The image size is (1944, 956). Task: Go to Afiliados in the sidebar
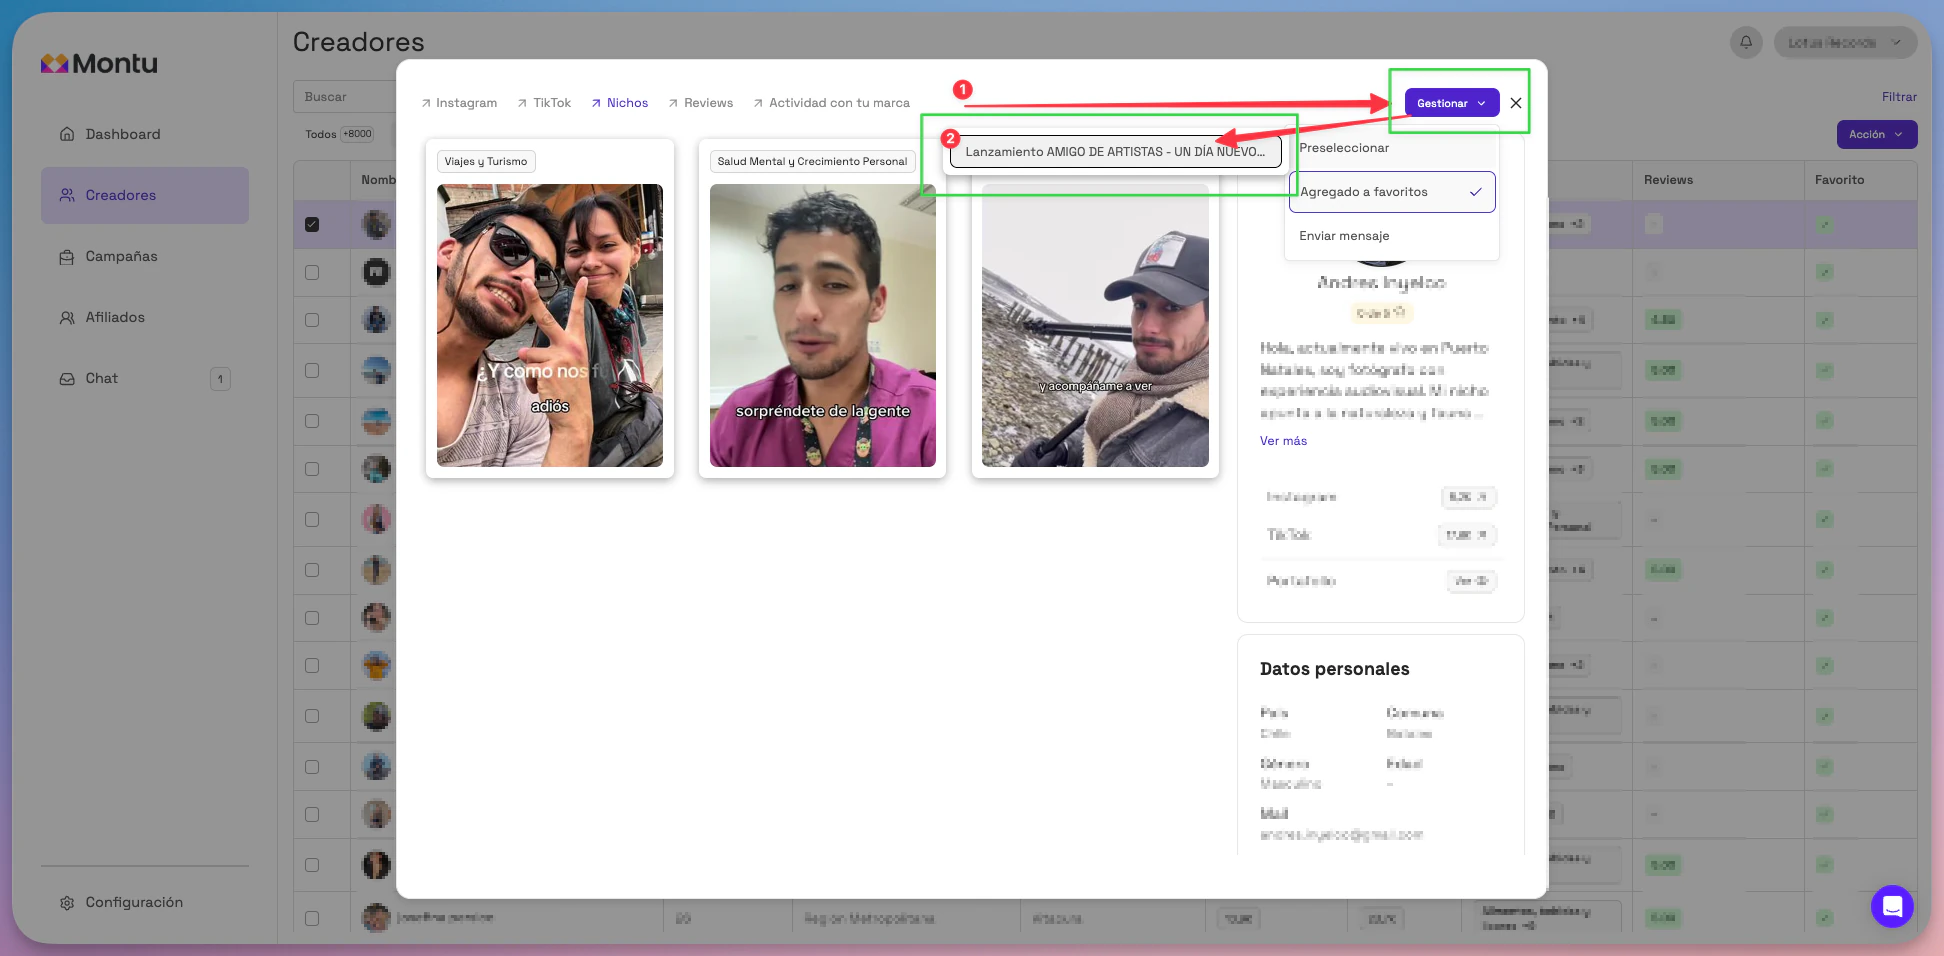[115, 317]
